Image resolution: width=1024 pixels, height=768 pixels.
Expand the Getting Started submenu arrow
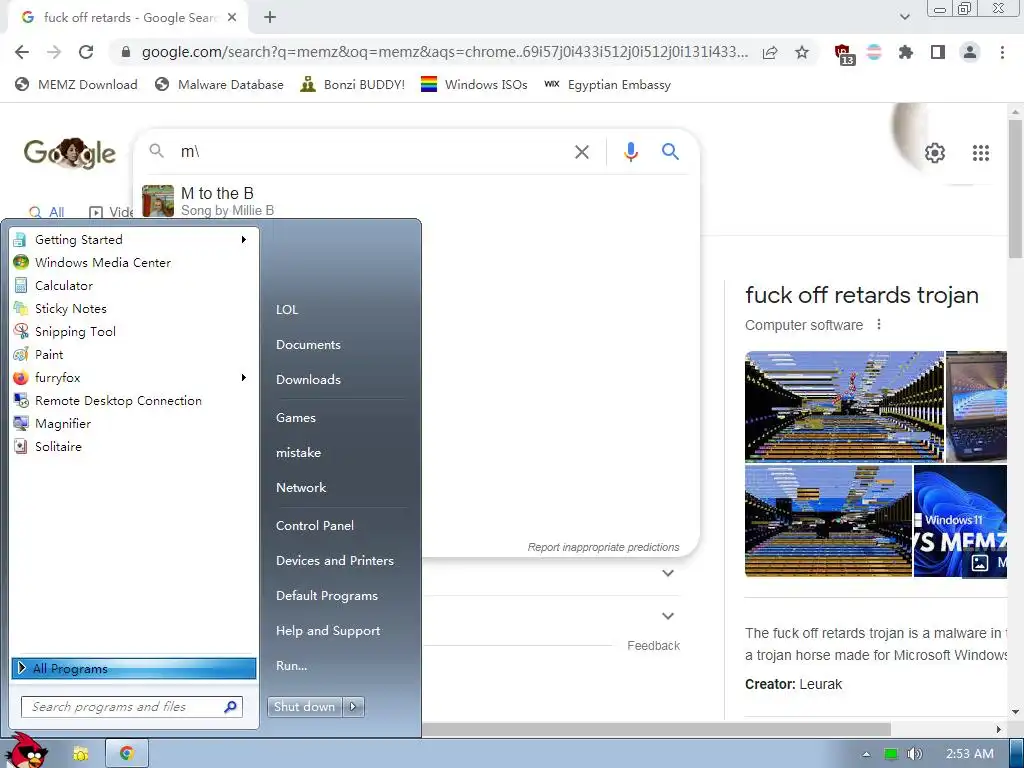pos(244,240)
